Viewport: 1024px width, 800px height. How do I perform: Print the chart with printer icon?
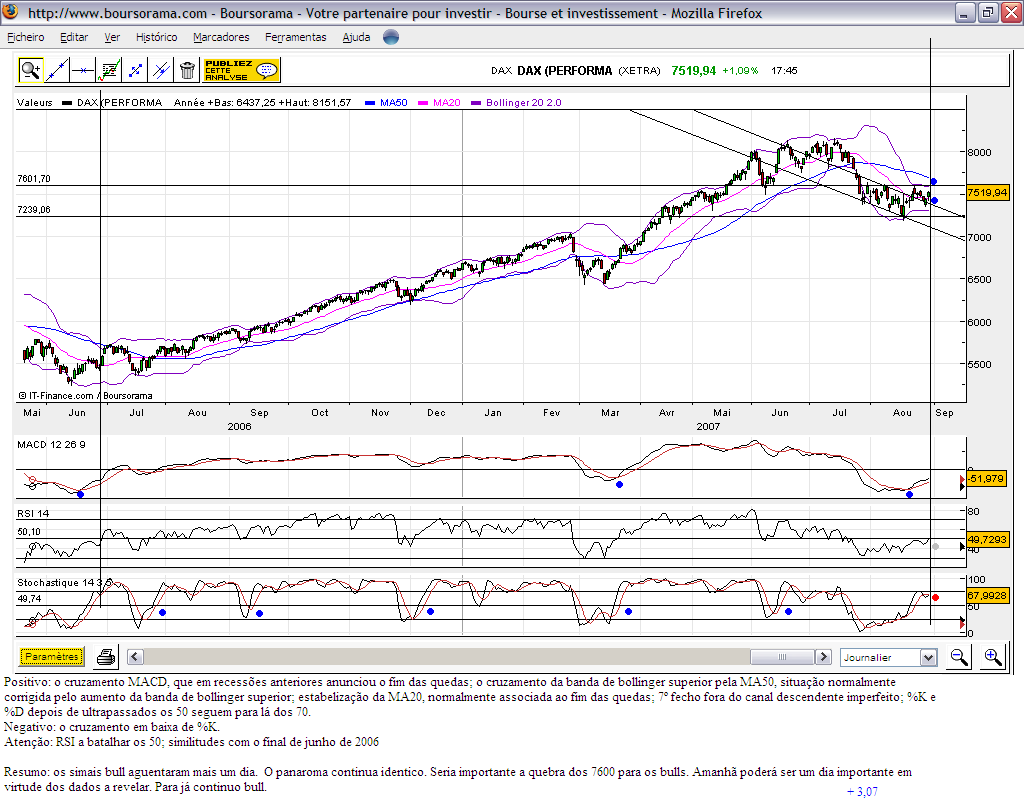pyautogui.click(x=106, y=657)
